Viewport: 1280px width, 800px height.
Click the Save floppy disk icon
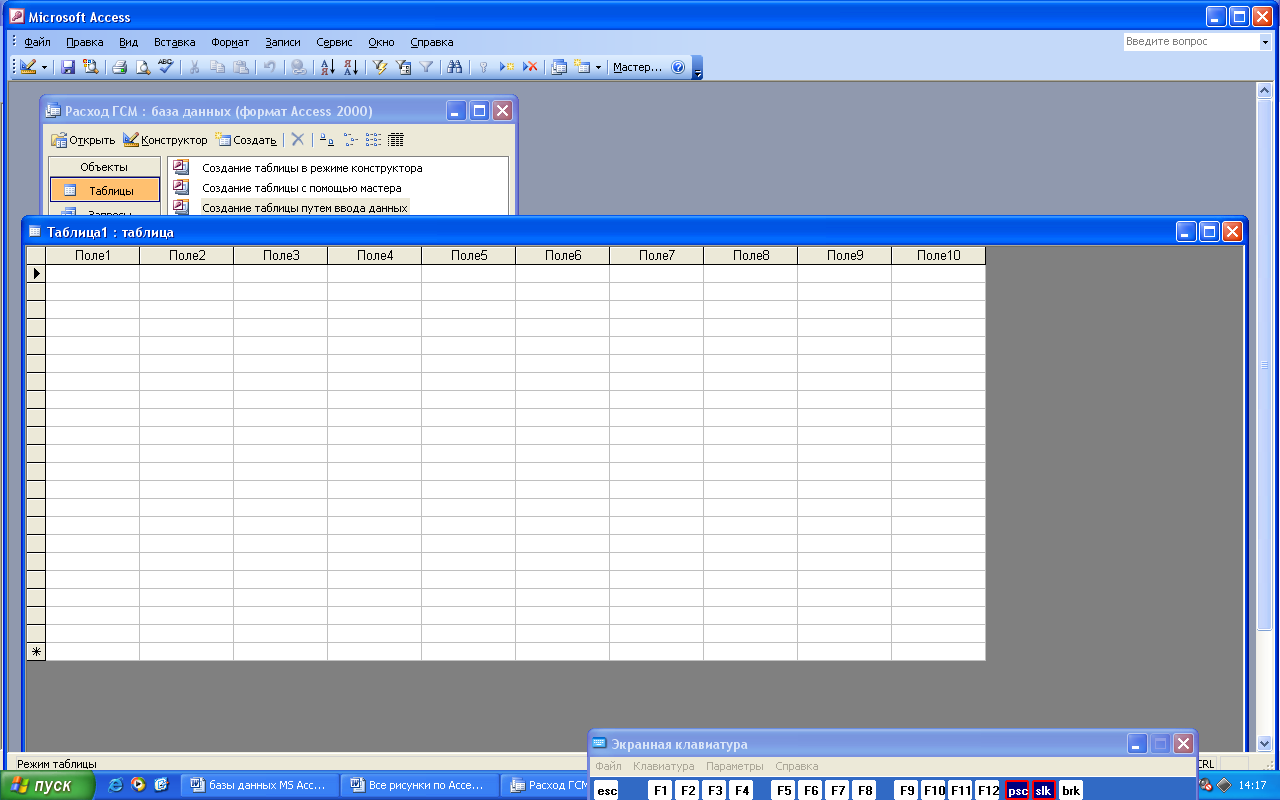pos(68,67)
